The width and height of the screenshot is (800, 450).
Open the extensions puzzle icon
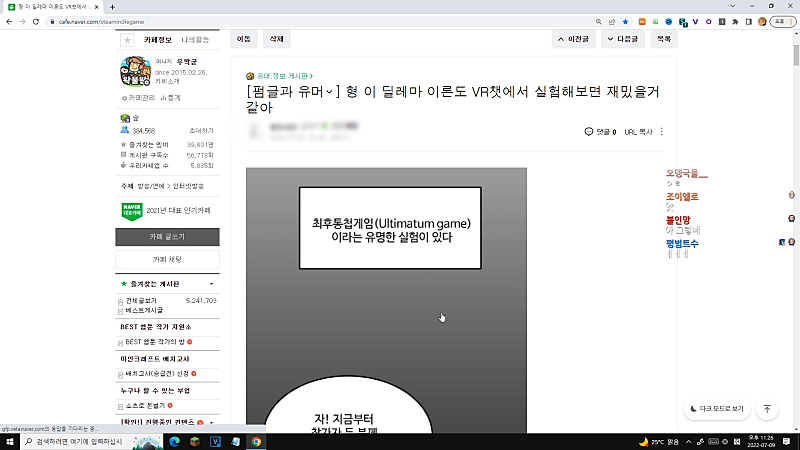tap(735, 22)
